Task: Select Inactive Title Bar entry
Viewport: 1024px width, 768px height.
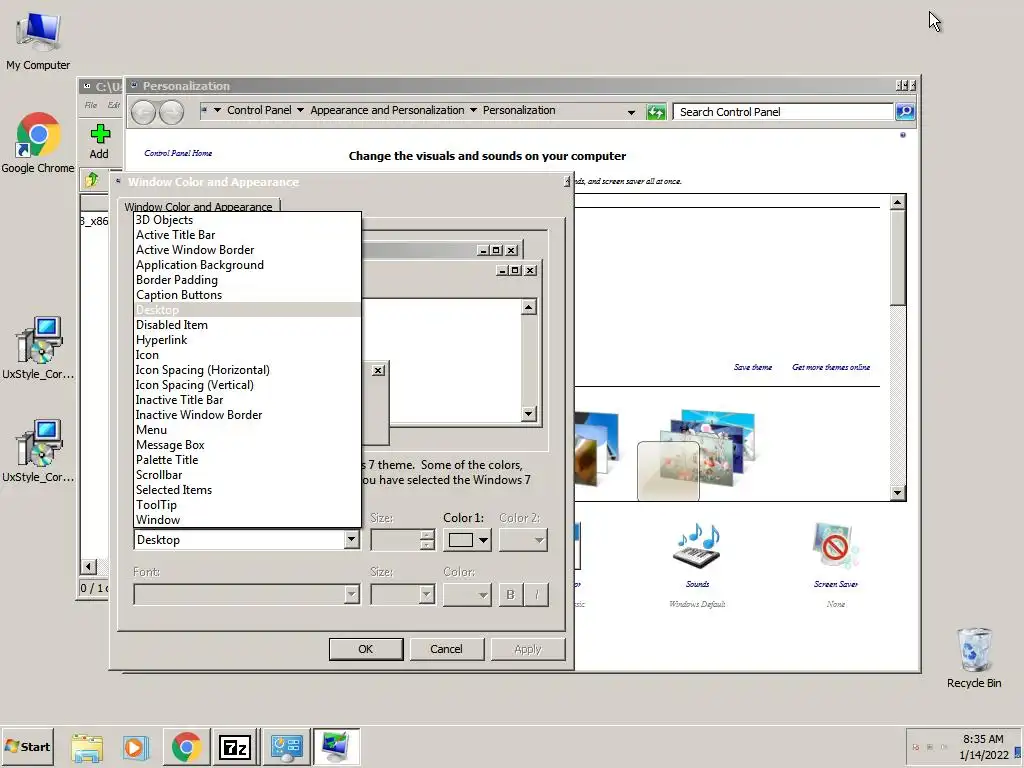Action: [247, 400]
